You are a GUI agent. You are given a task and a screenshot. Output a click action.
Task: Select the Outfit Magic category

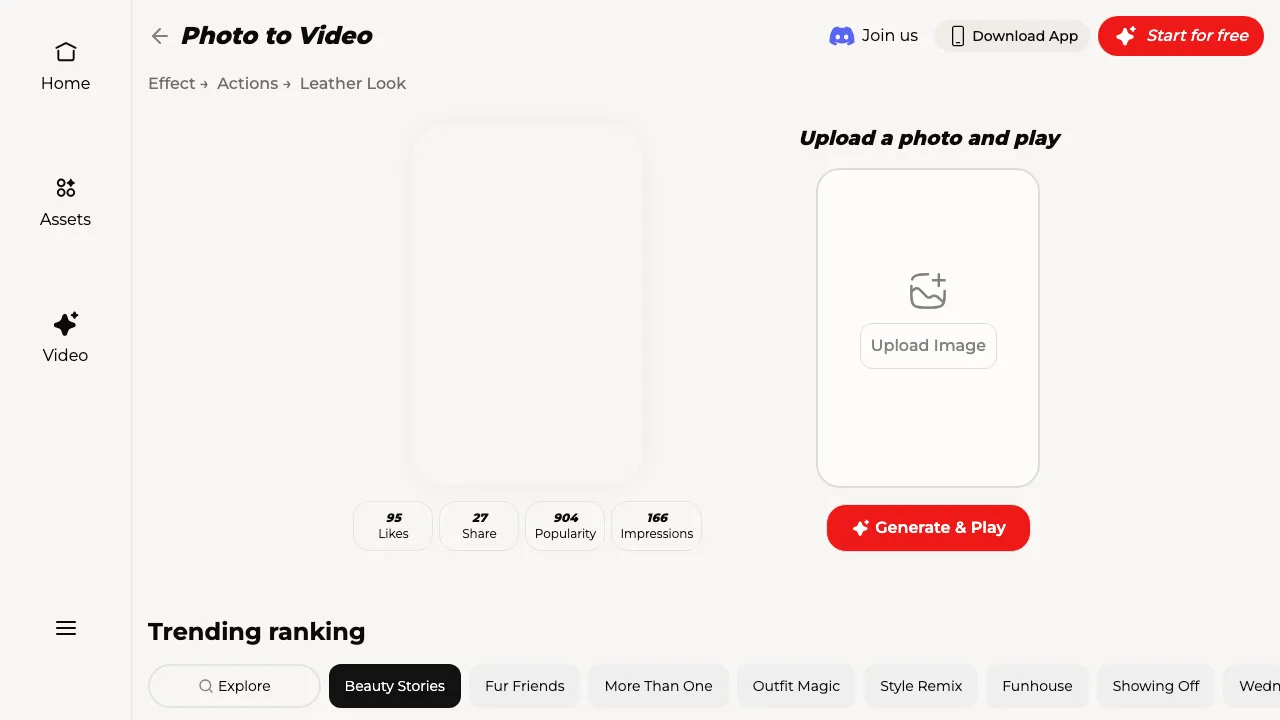click(796, 686)
